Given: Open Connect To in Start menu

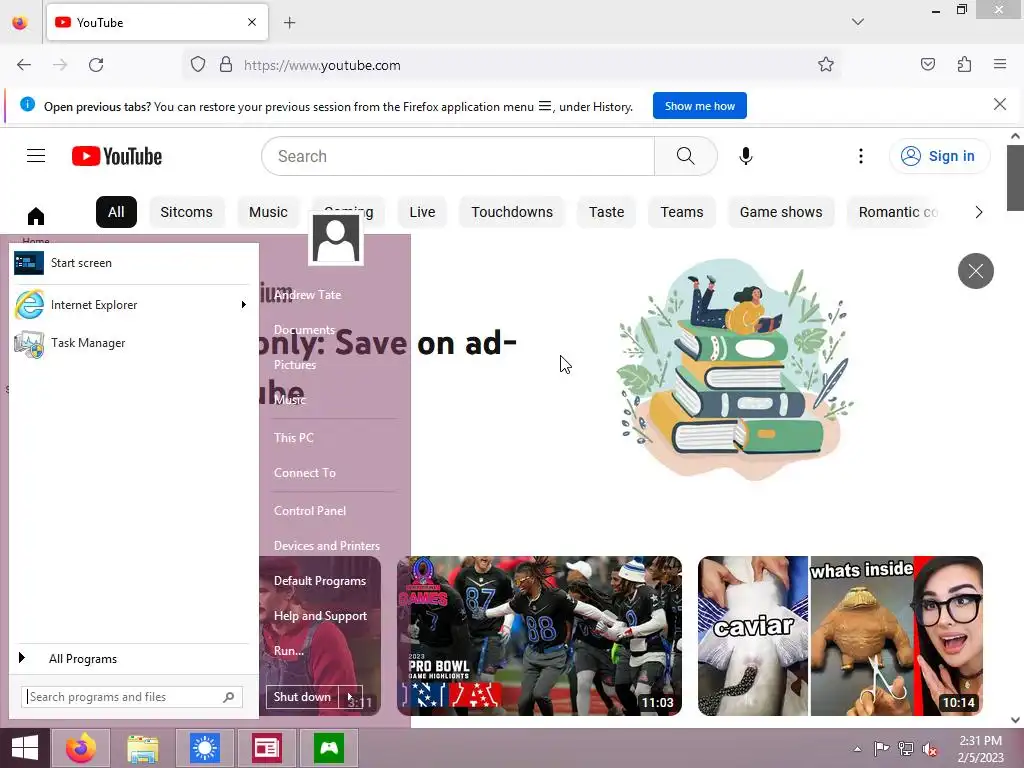Looking at the screenshot, I should [304, 473].
